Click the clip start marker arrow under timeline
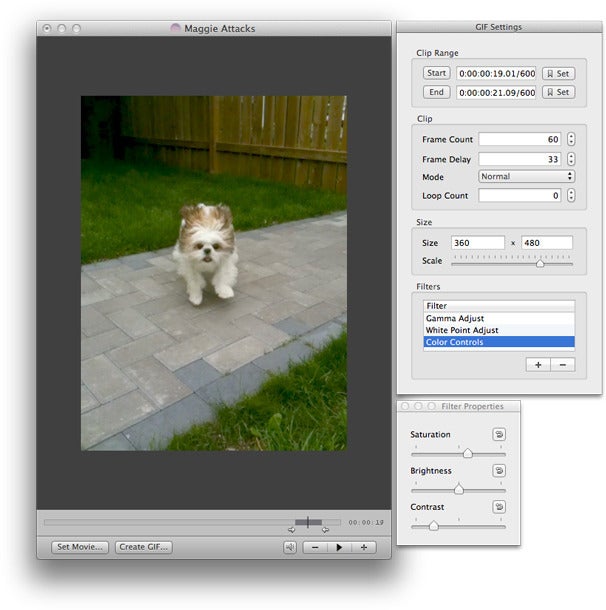Viewport: 606px width, 610px height. [292, 530]
